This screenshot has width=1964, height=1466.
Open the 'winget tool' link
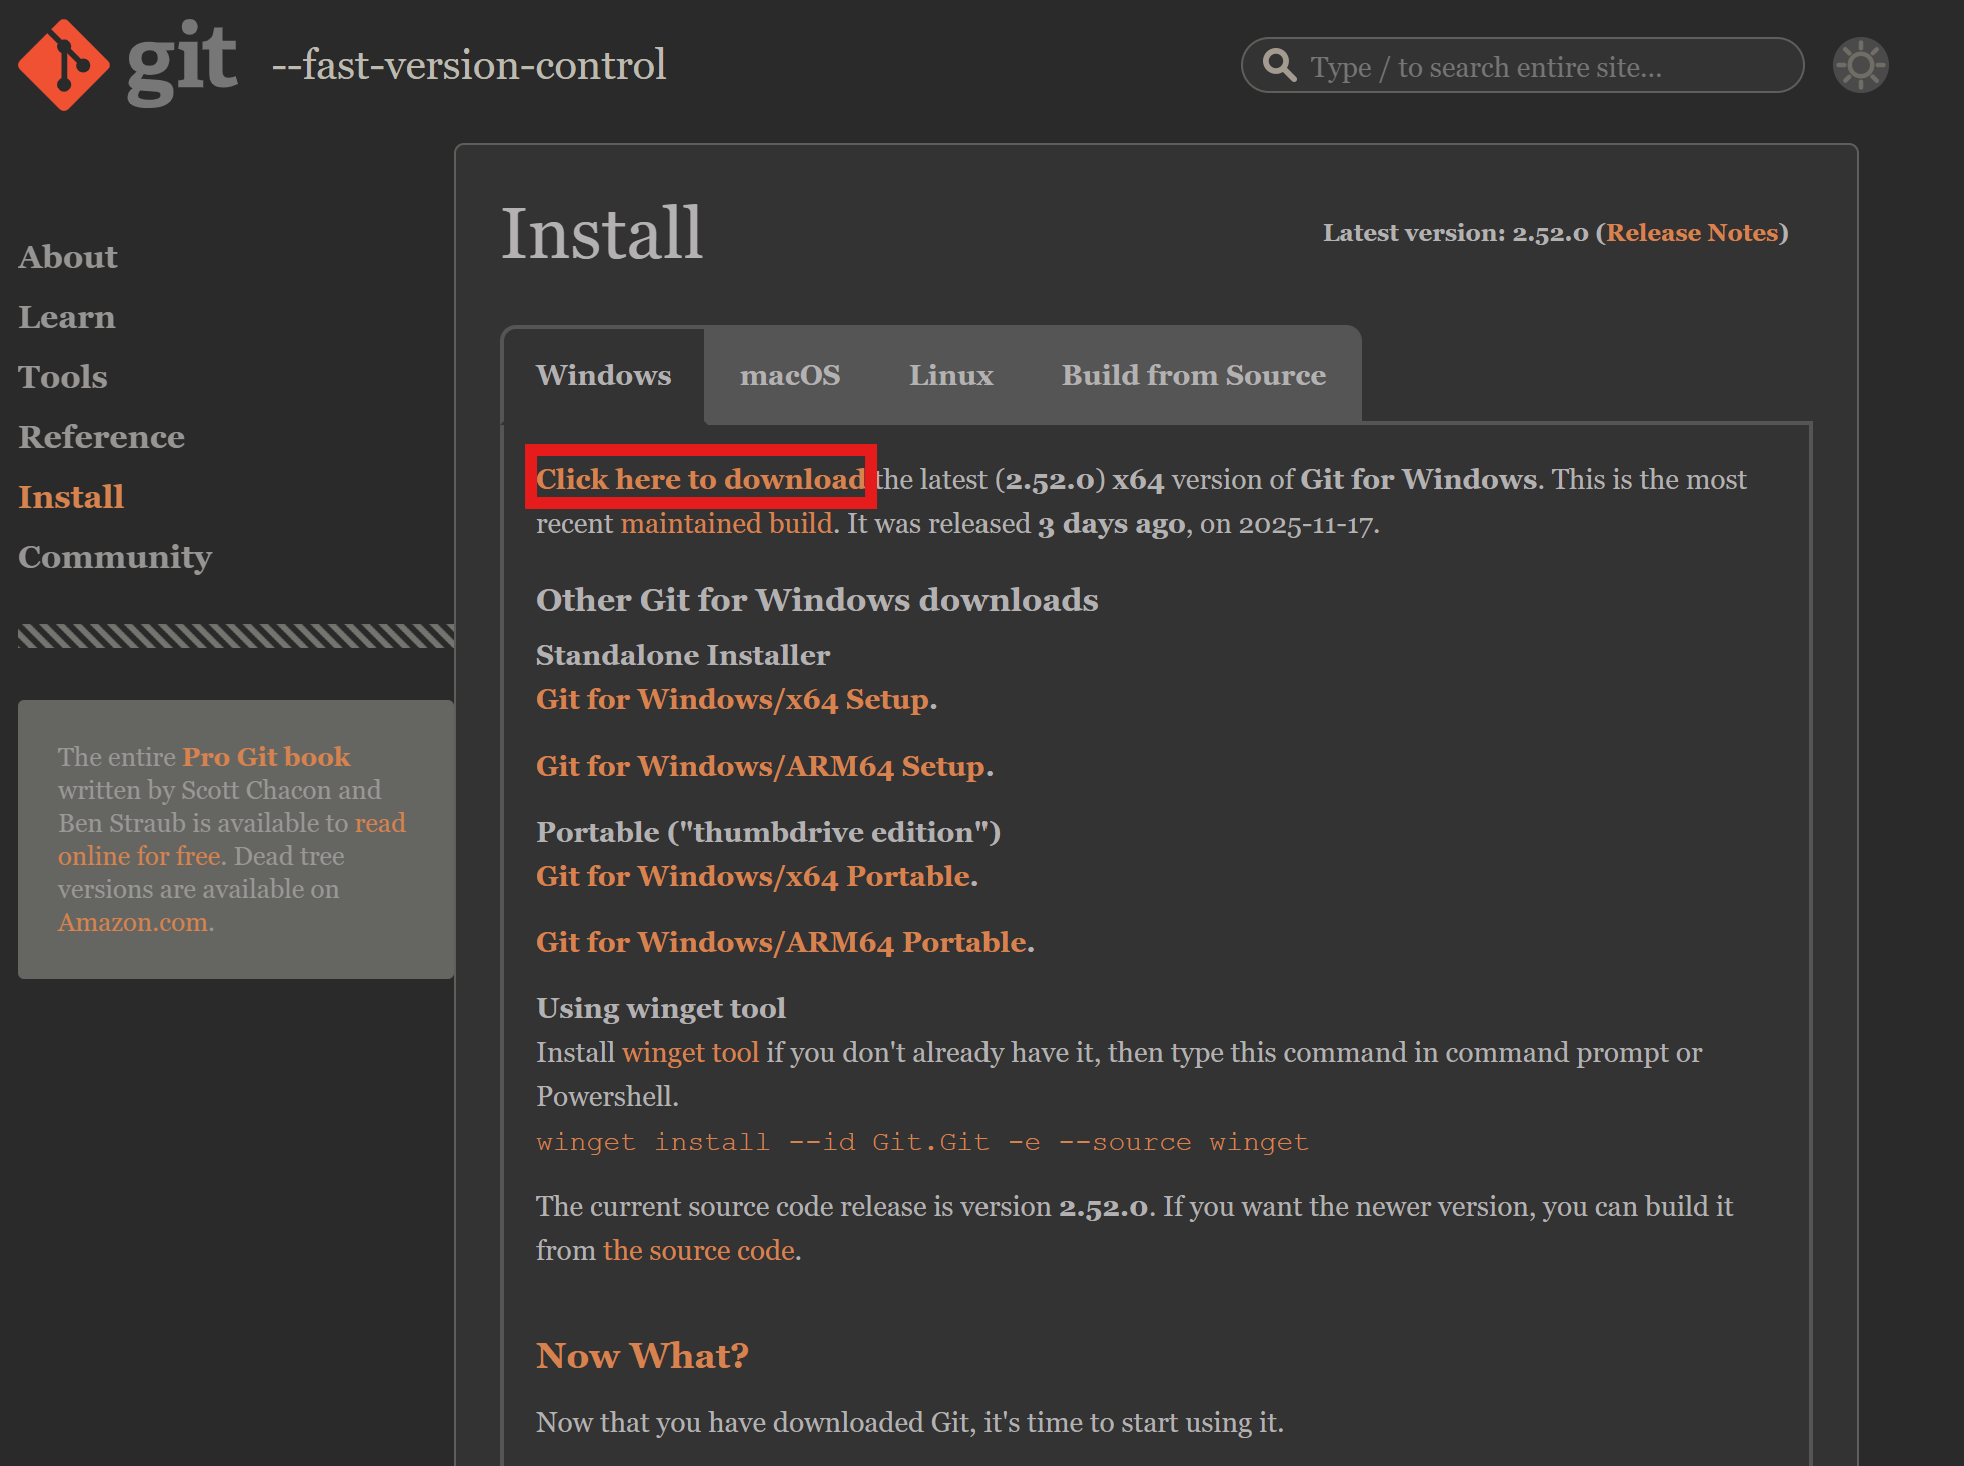click(x=691, y=1052)
